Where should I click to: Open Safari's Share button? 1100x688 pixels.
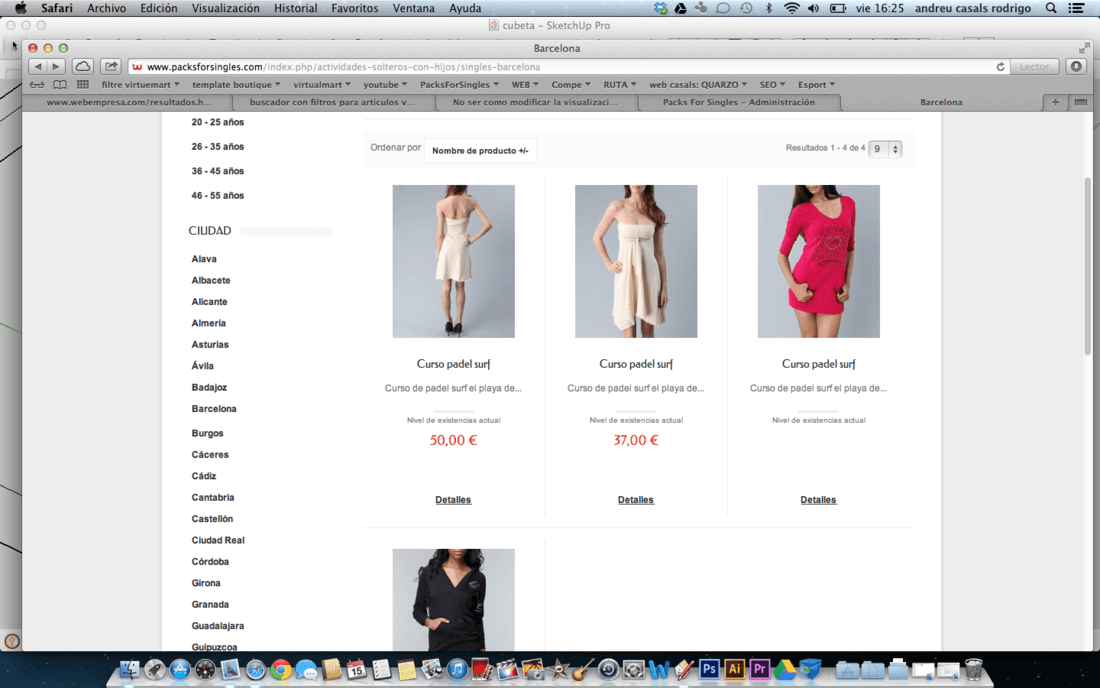[x=111, y=67]
